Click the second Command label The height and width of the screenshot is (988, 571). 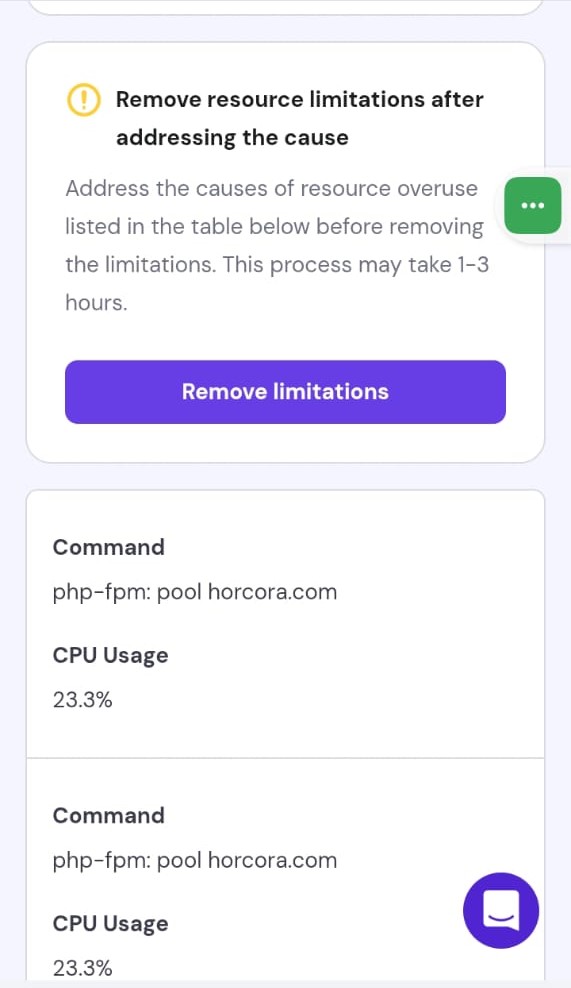click(108, 815)
